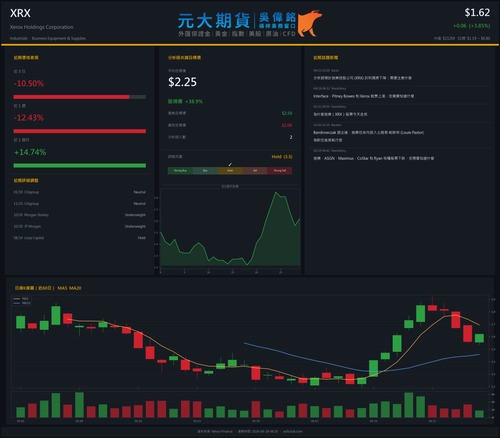Select the Sell rating segment
This screenshot has width=500, height=438.
[x=255, y=171]
